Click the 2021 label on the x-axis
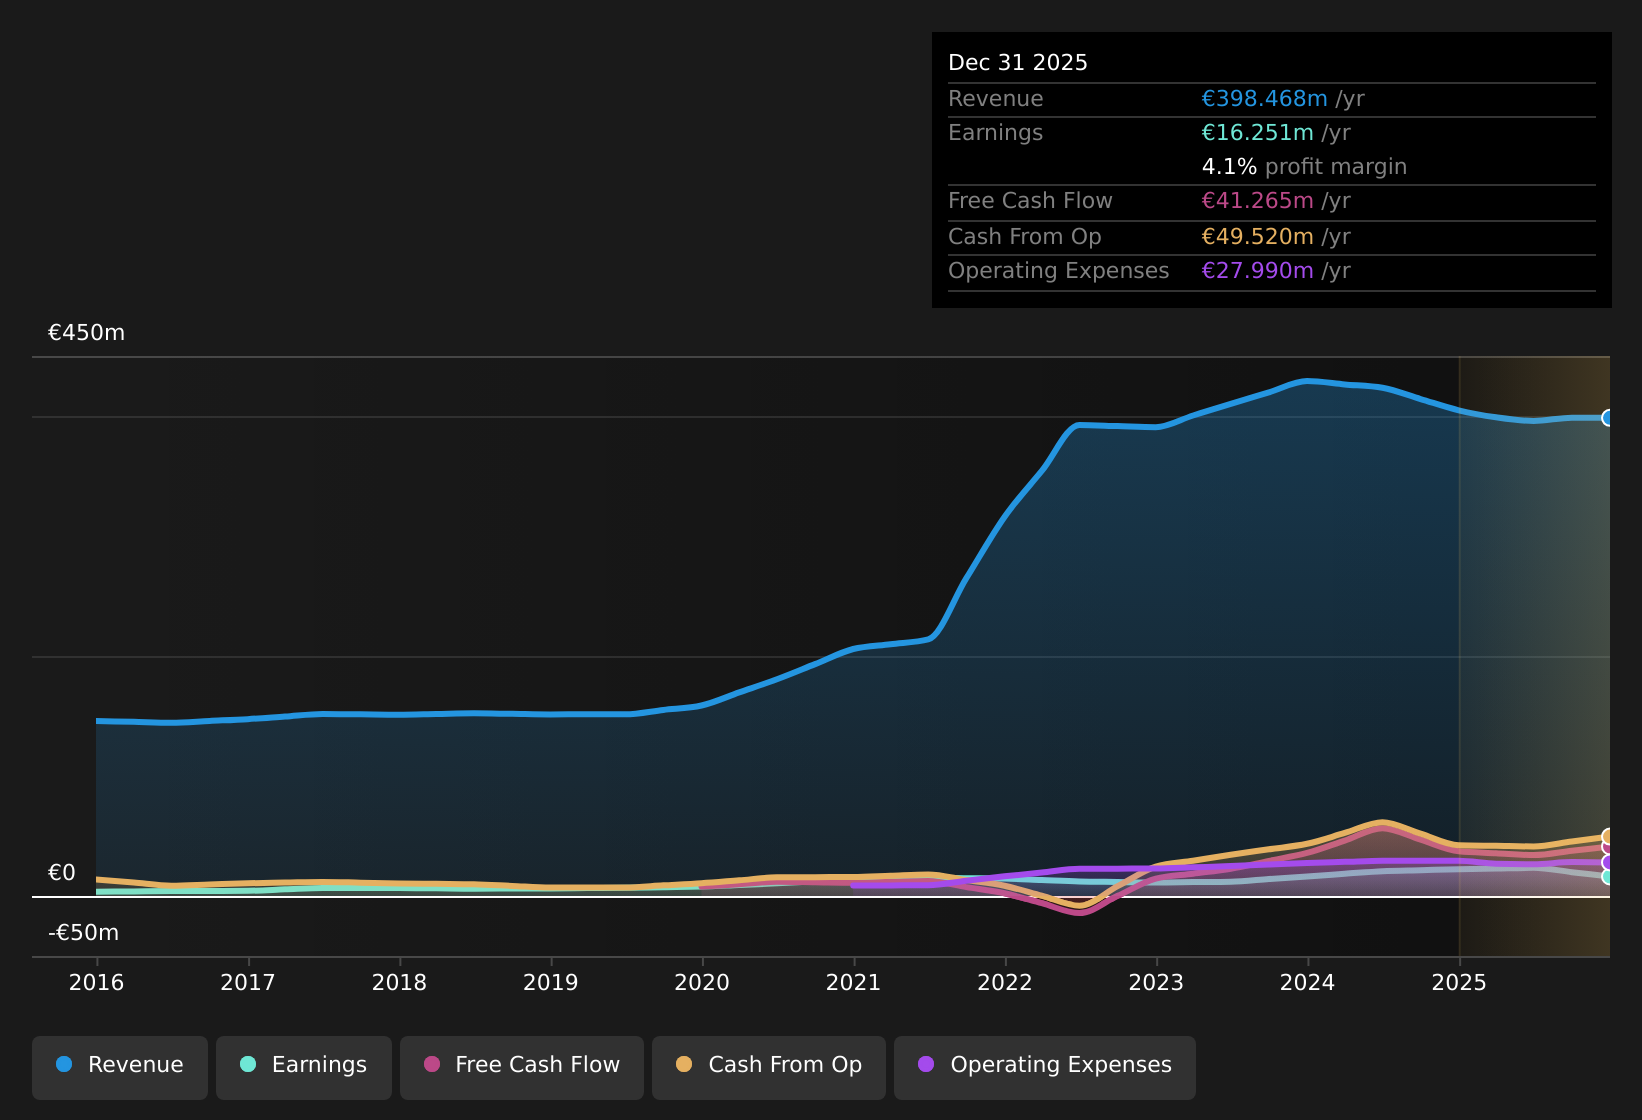1642x1120 pixels. click(x=853, y=983)
